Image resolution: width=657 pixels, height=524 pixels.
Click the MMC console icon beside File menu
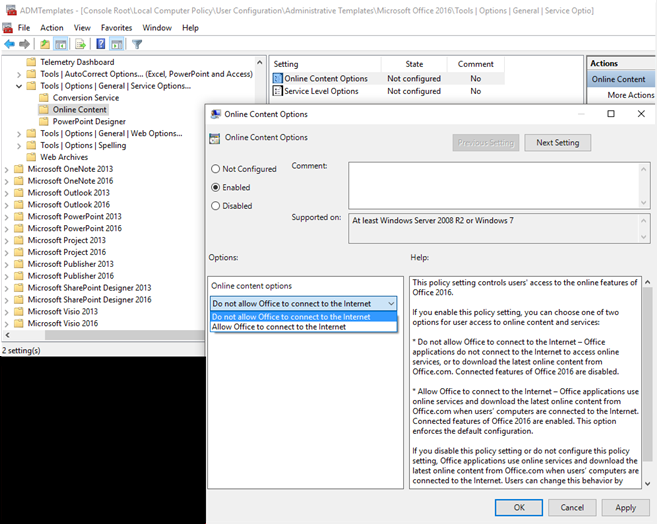[8, 28]
